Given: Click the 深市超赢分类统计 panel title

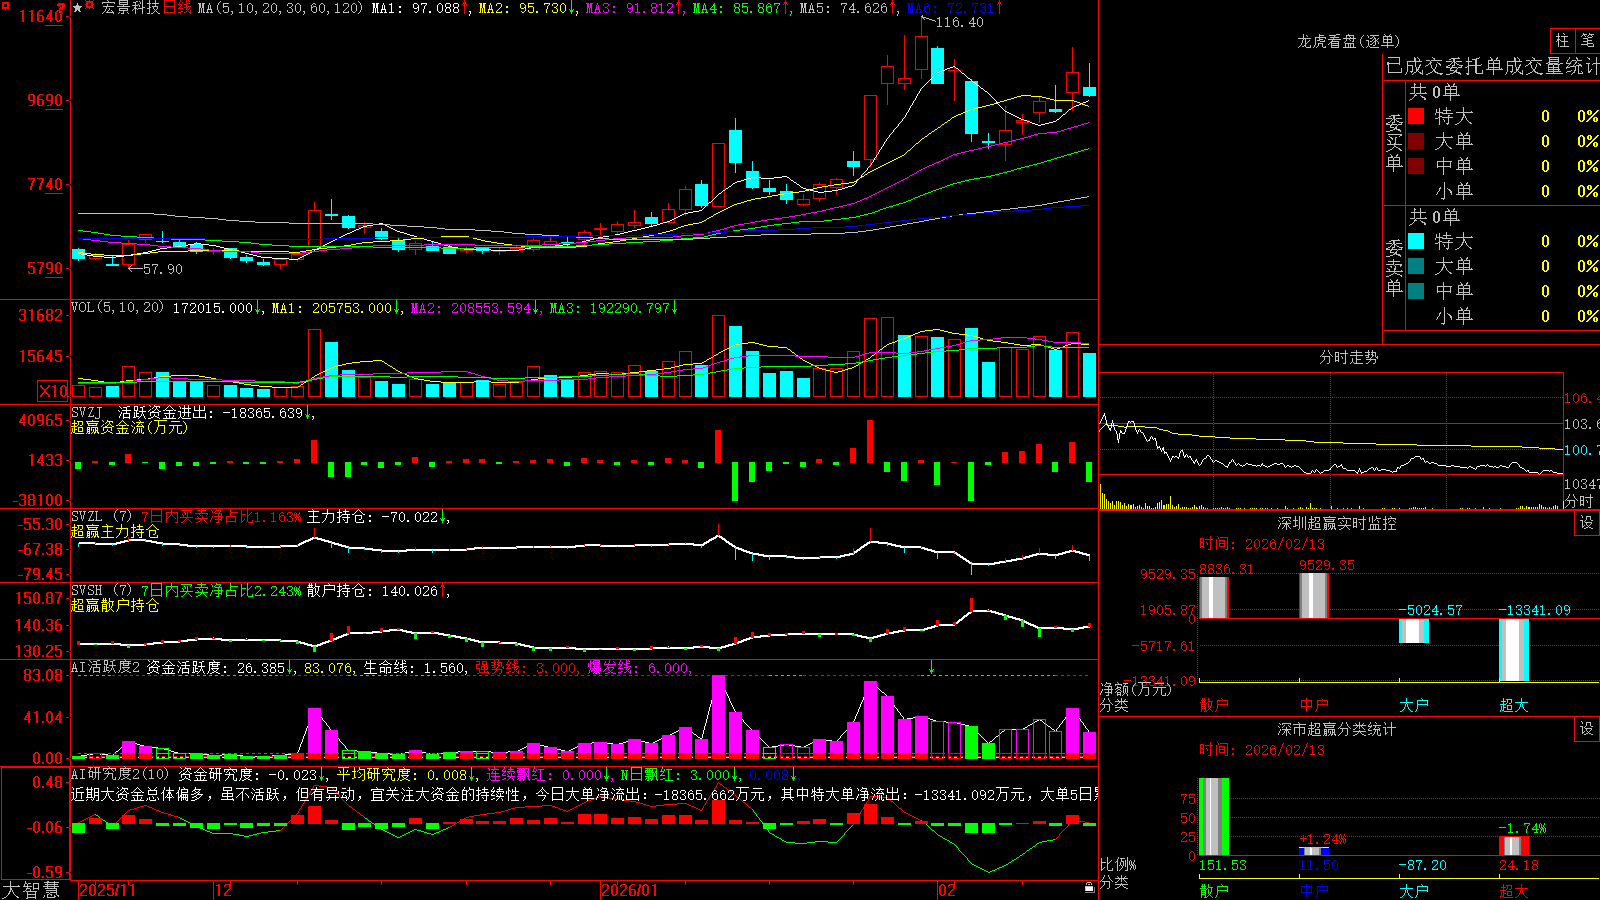Looking at the screenshot, I should tap(1337, 729).
